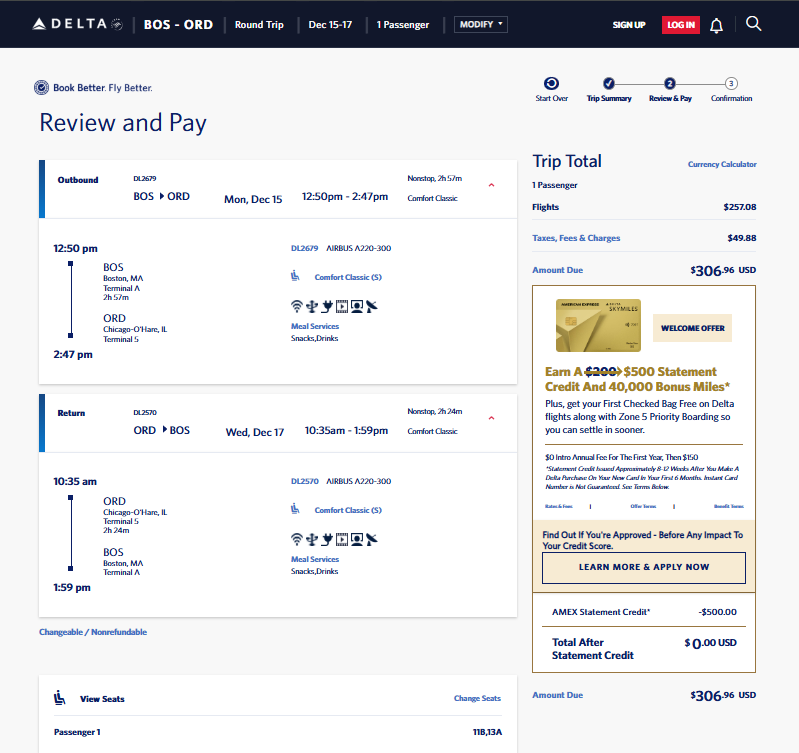Click outbound Comfort Classic (S) link

point(348,277)
